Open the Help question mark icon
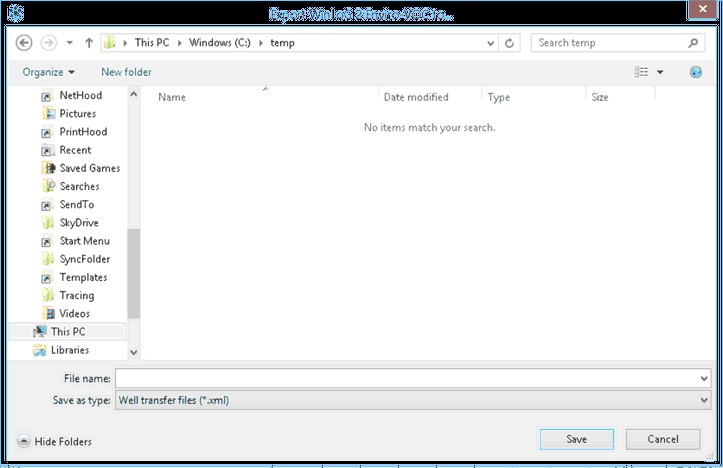723x468 pixels. (696, 72)
